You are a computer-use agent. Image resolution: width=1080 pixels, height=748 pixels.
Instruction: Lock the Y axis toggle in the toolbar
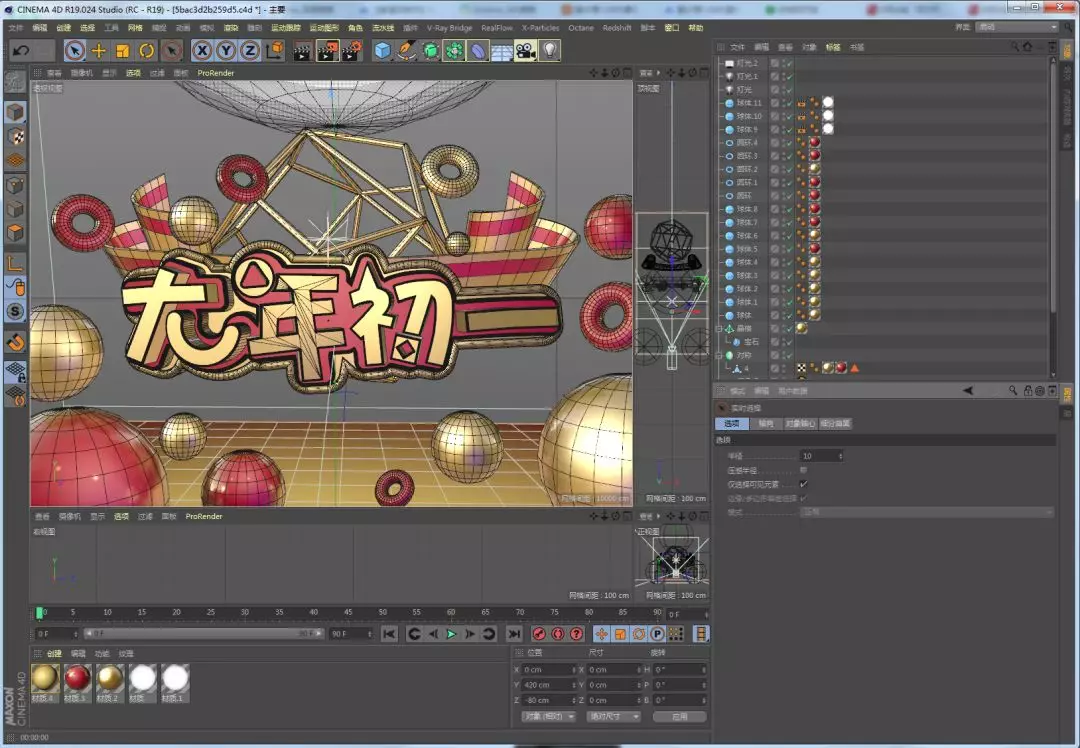click(225, 50)
